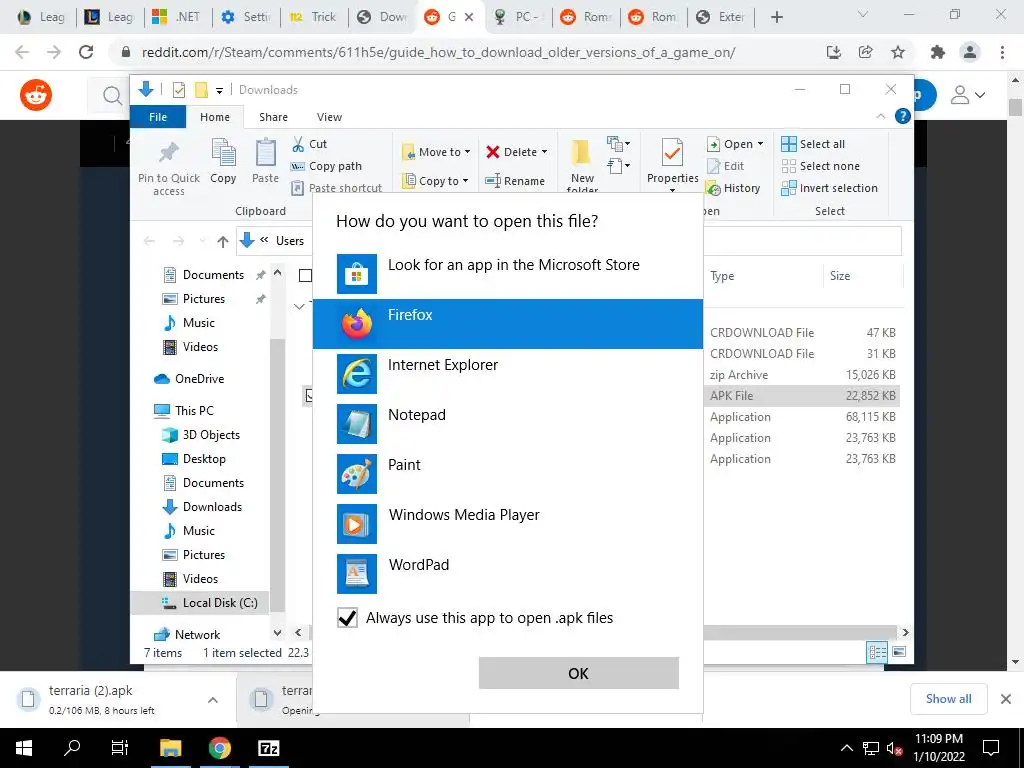
Task: Click Select none in ribbon
Action: 820,166
